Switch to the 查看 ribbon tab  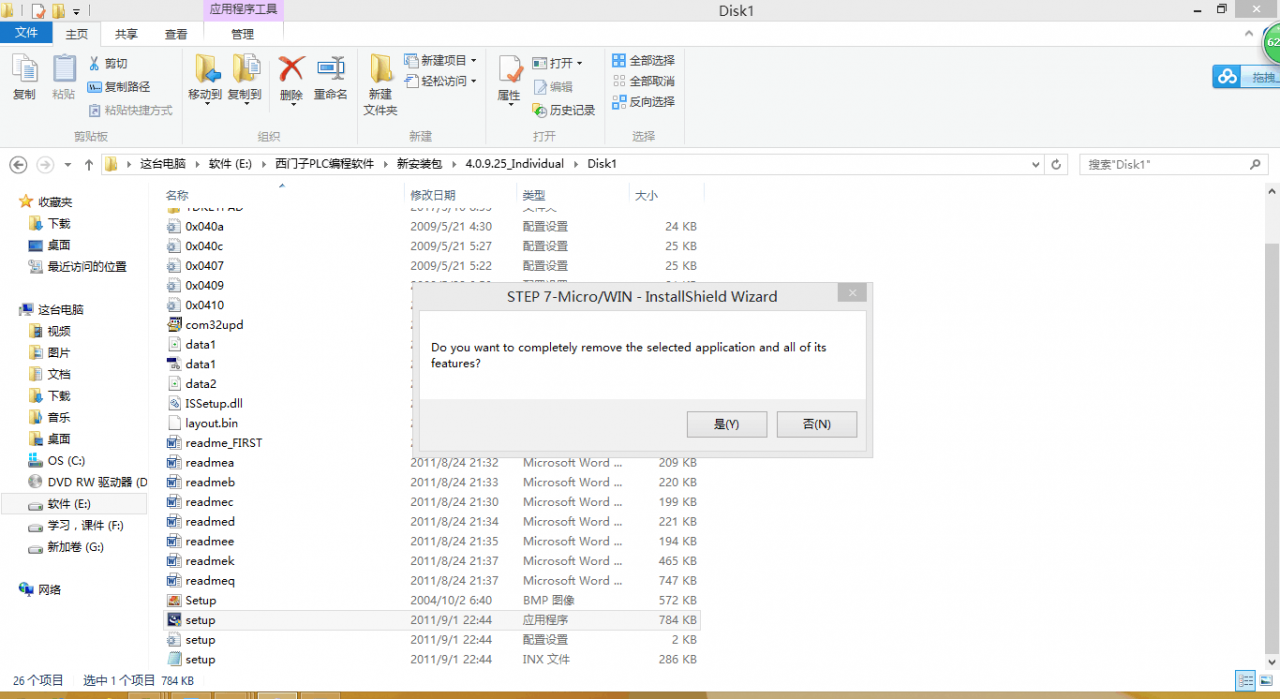pyautogui.click(x=176, y=34)
